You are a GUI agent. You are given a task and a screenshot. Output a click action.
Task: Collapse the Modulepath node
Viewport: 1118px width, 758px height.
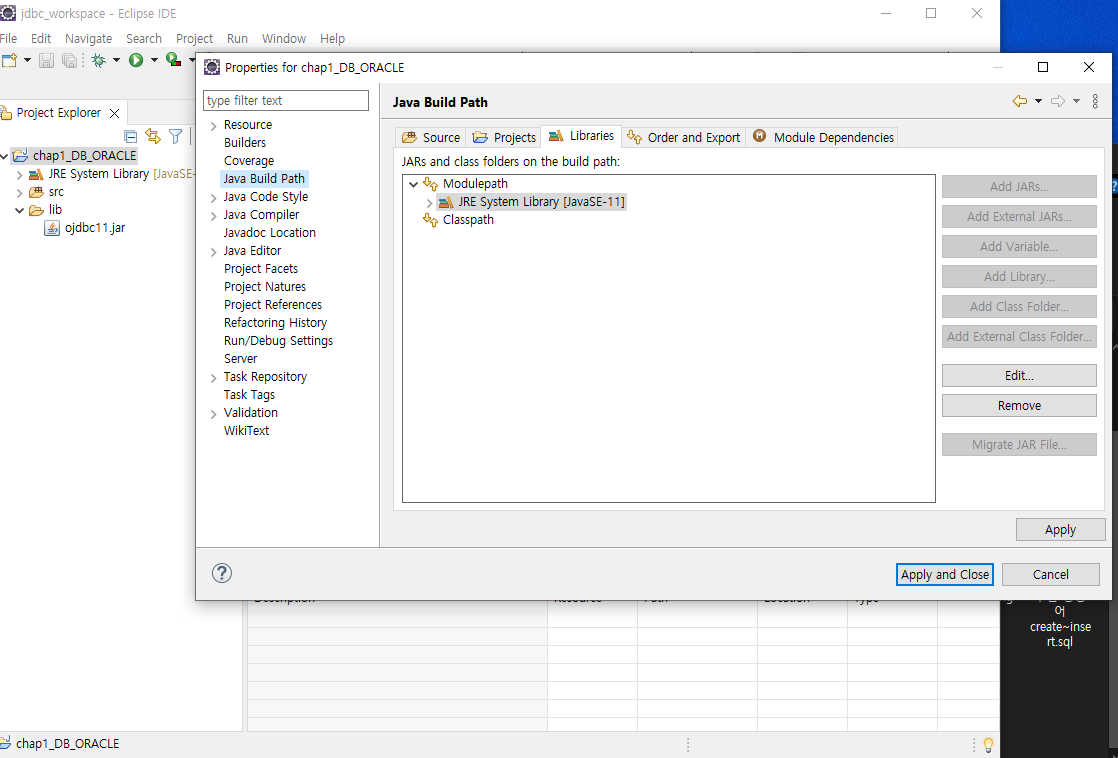414,184
